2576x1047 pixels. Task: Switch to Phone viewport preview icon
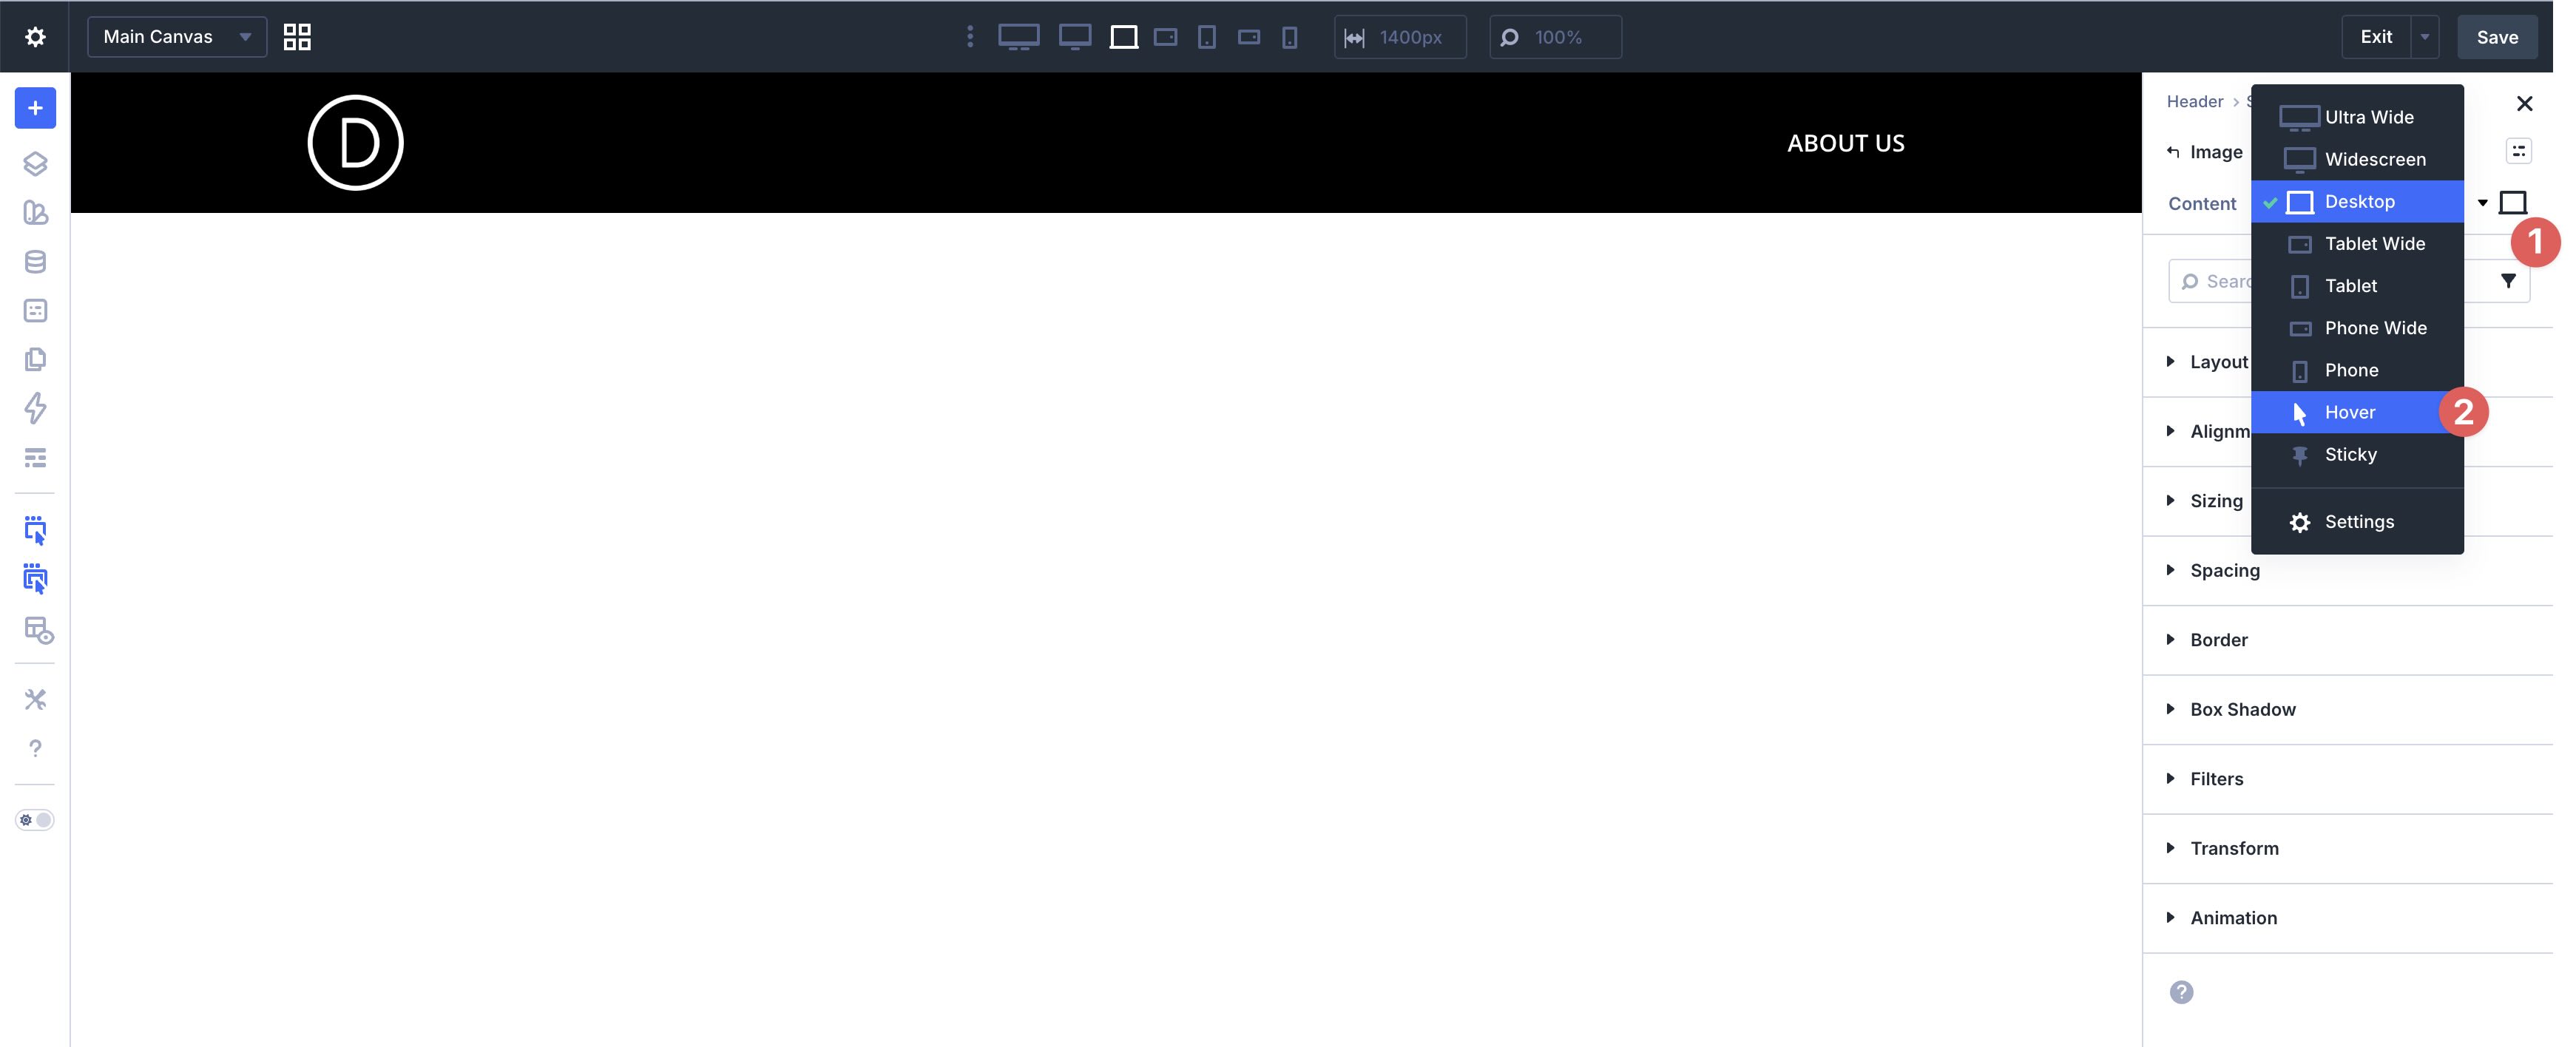[x=1289, y=37]
